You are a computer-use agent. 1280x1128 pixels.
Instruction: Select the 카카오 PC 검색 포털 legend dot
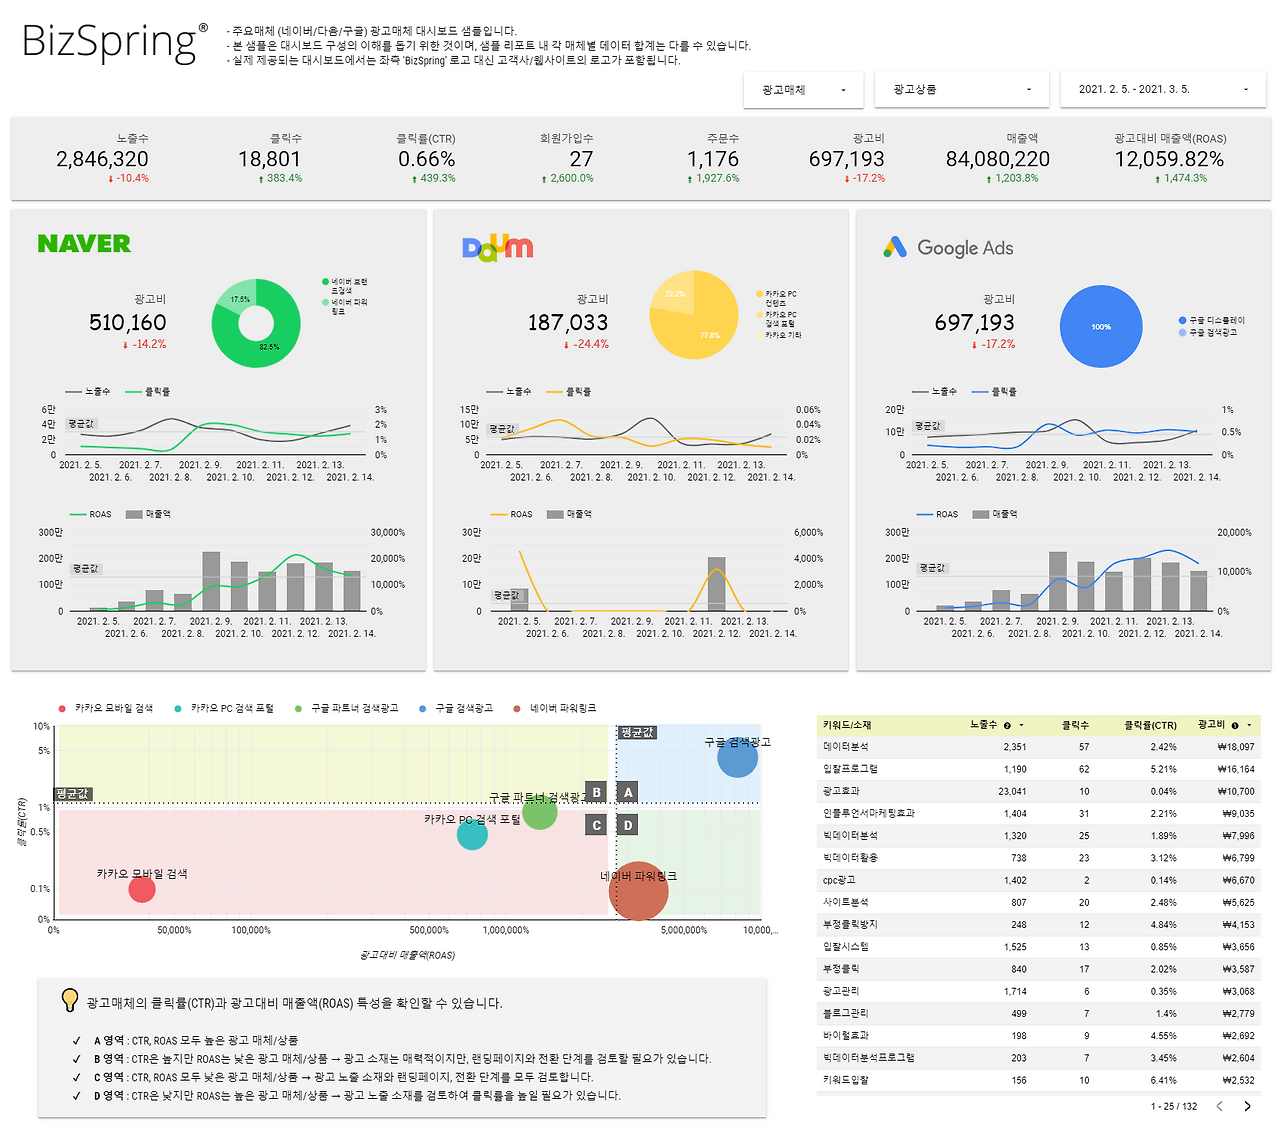click(178, 708)
